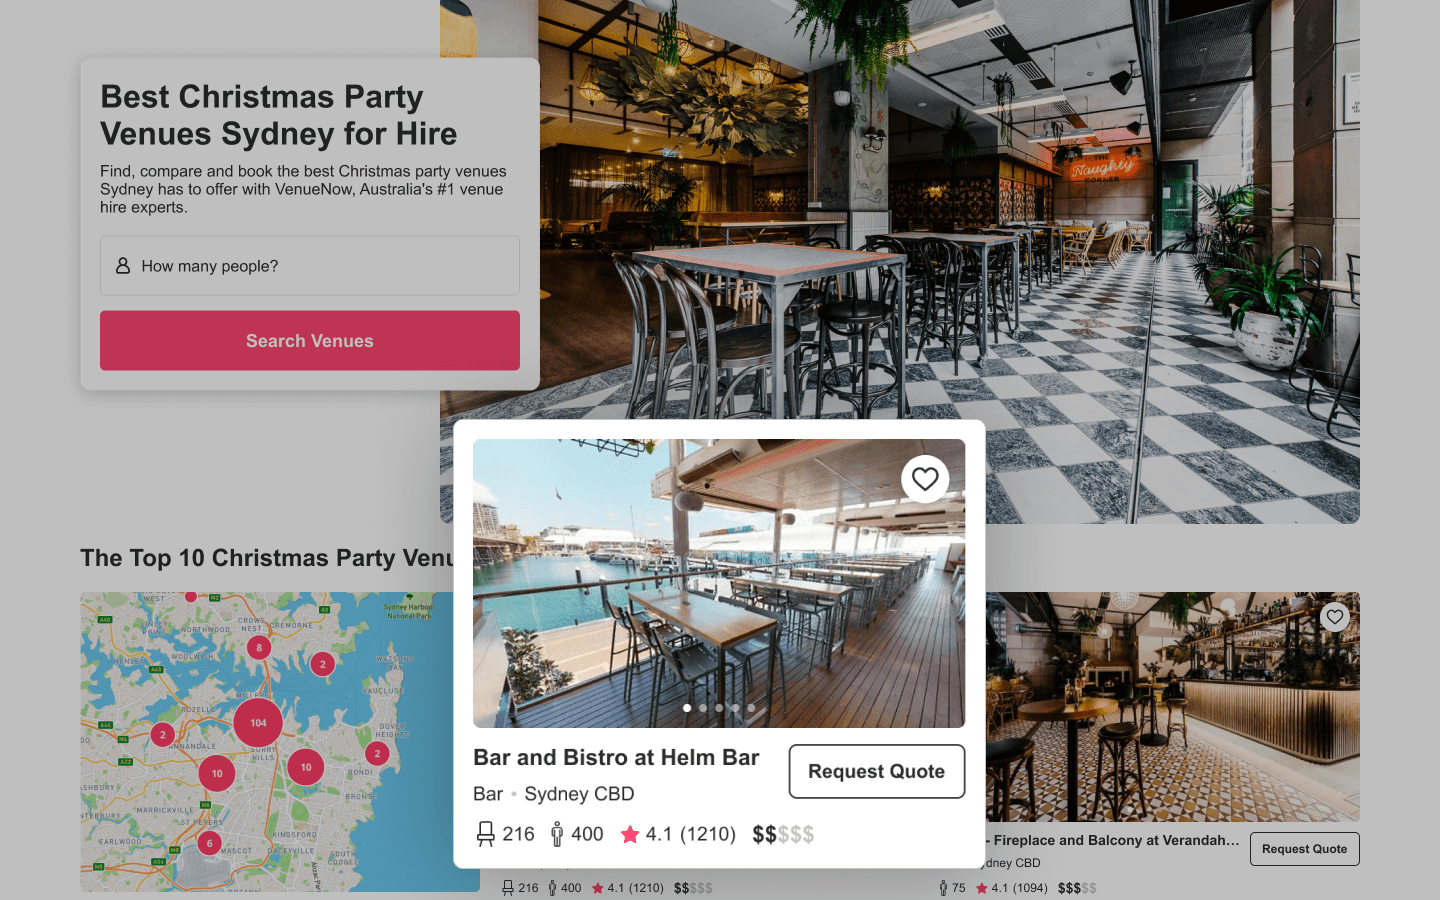
Task: Select the seated capacity chair icon 216
Action: [486, 834]
